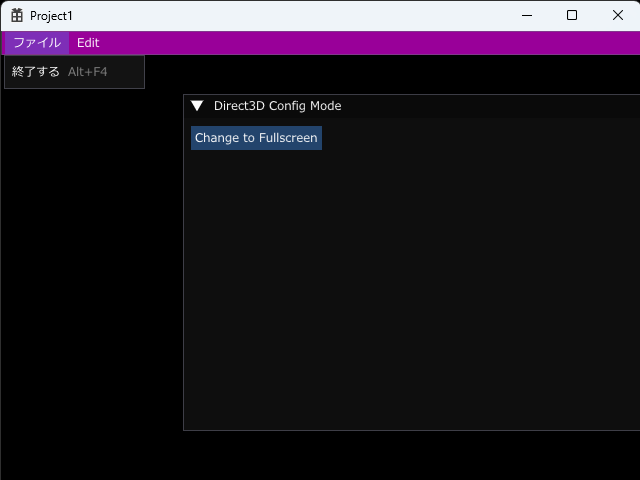This screenshot has width=640, height=480.
Task: Click the Change to Fullscreen button
Action: [256, 138]
